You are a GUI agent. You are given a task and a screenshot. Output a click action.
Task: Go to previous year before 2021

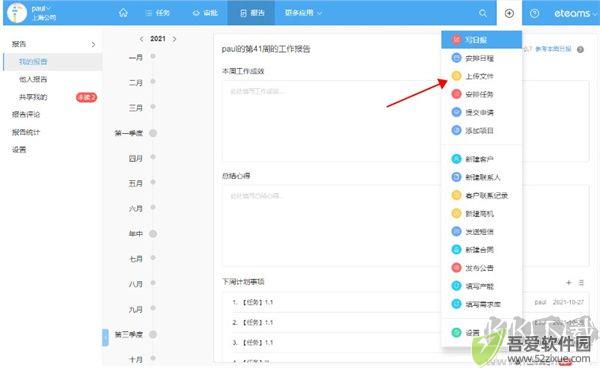click(141, 39)
